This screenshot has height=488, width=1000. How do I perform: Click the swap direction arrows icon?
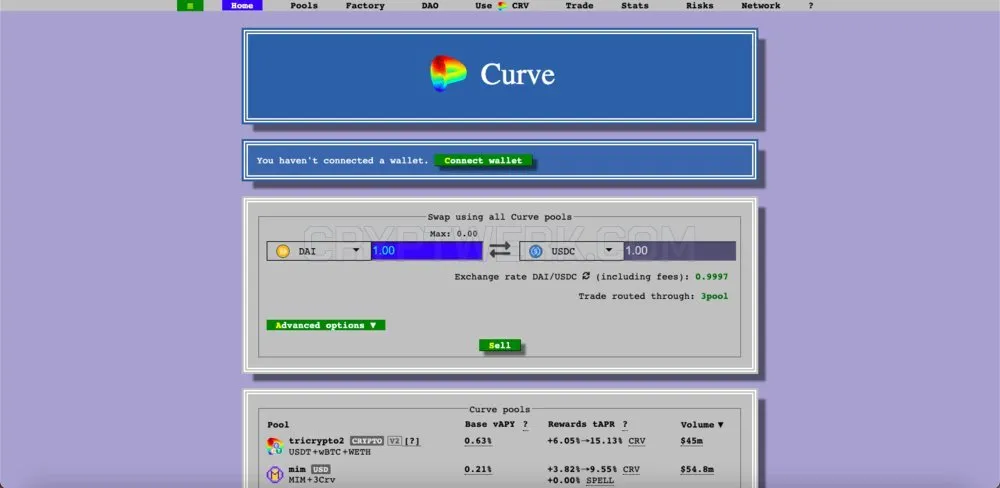500,250
